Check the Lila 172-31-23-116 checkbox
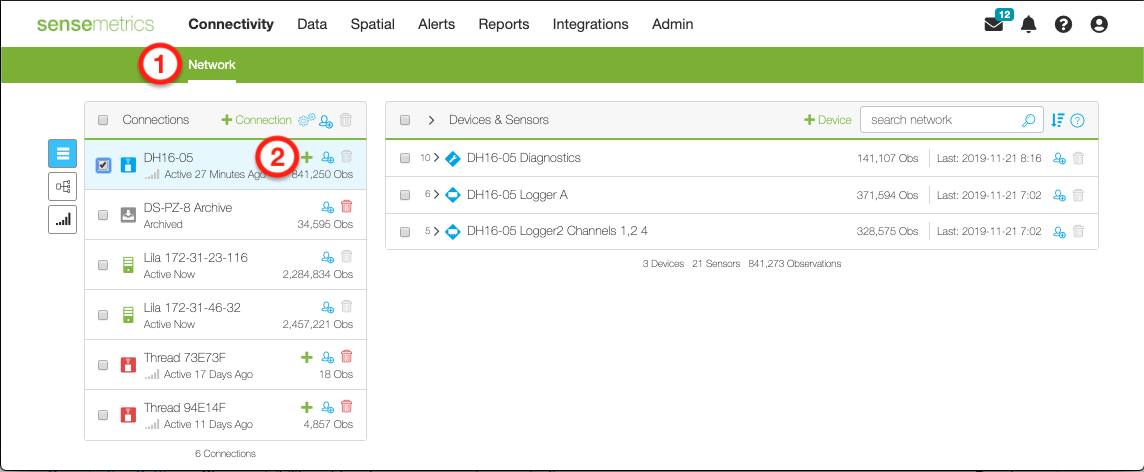This screenshot has width=1144, height=472. (103, 265)
